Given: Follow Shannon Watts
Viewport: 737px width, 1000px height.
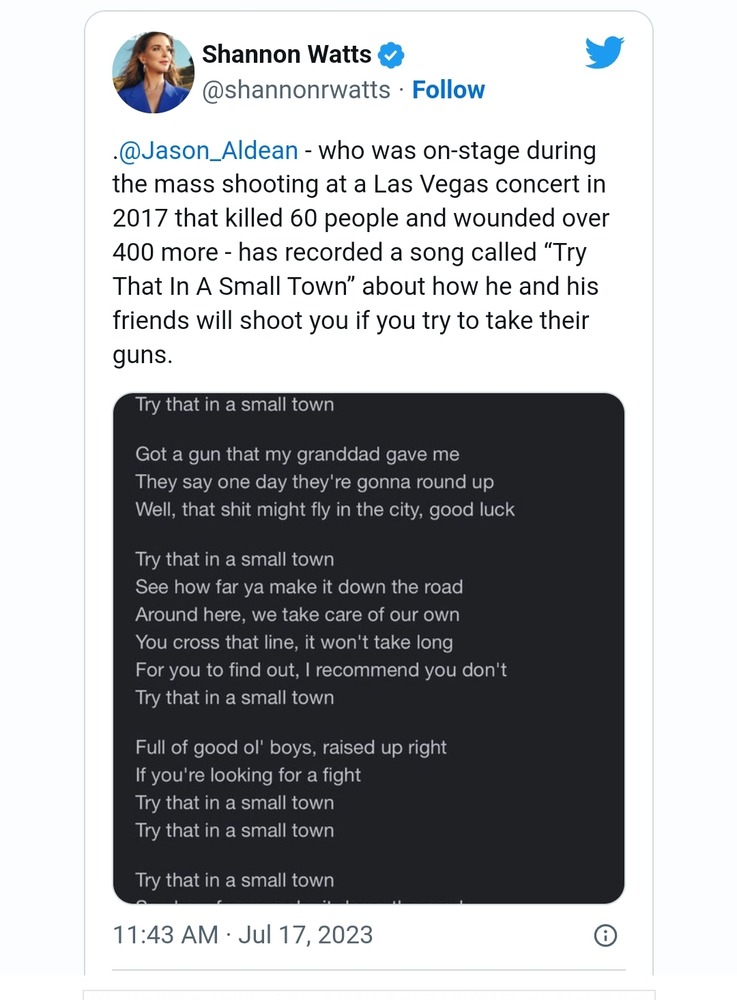Looking at the screenshot, I should pyautogui.click(x=448, y=90).
